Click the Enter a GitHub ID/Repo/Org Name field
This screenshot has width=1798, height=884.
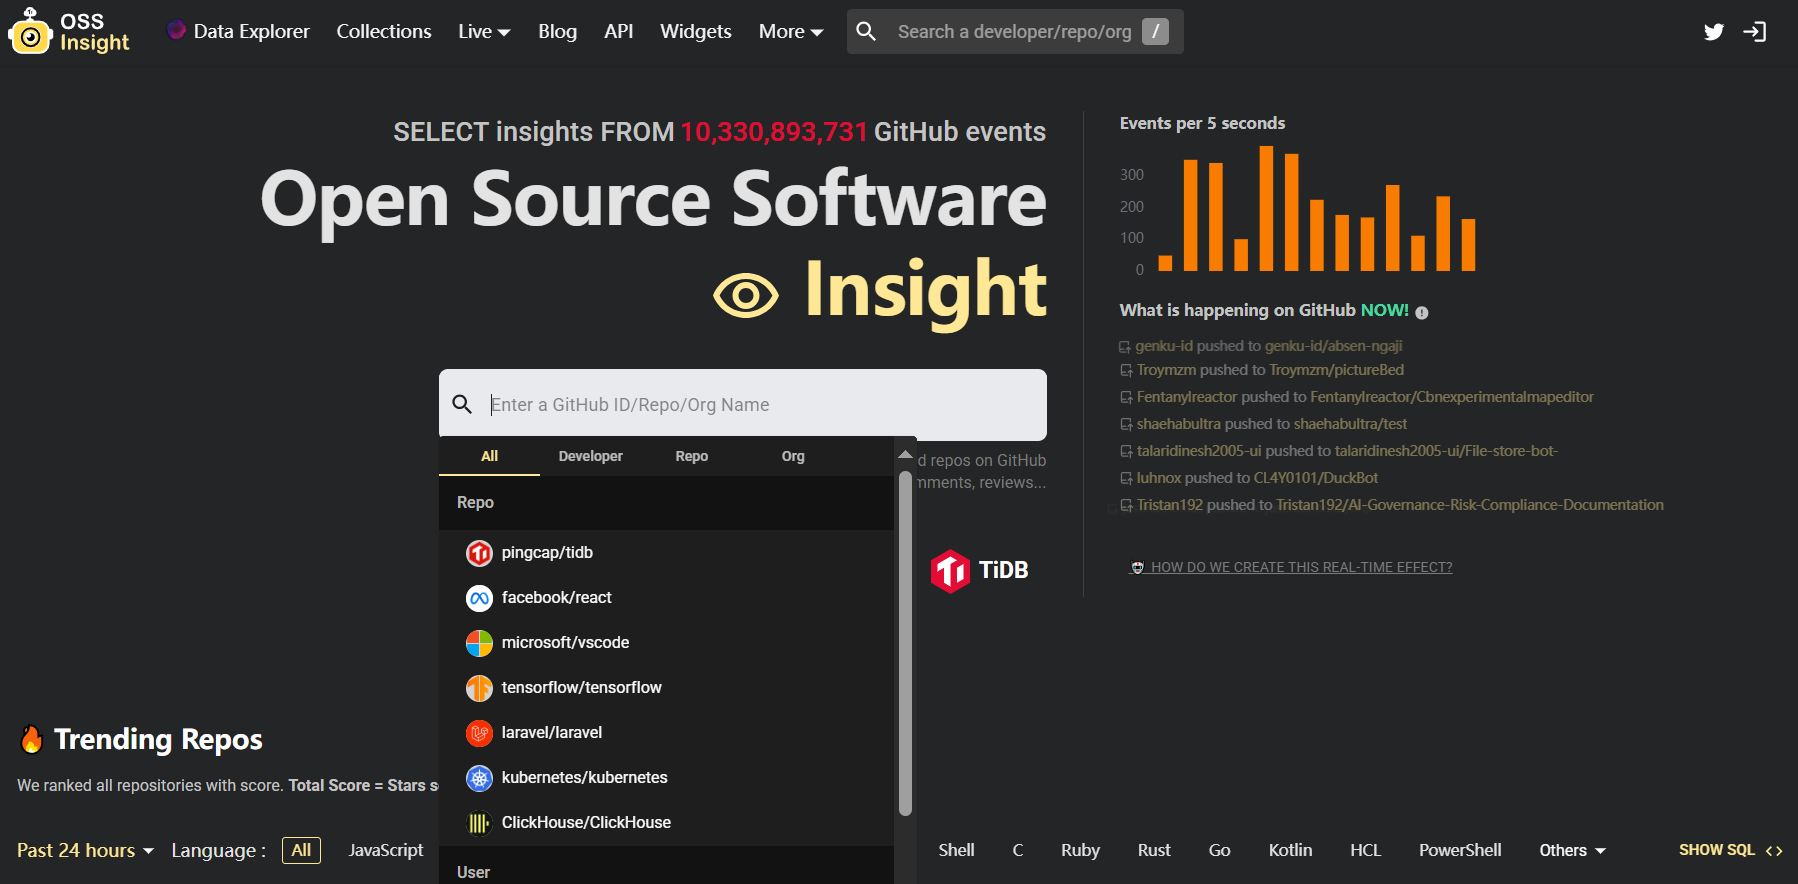(x=743, y=404)
